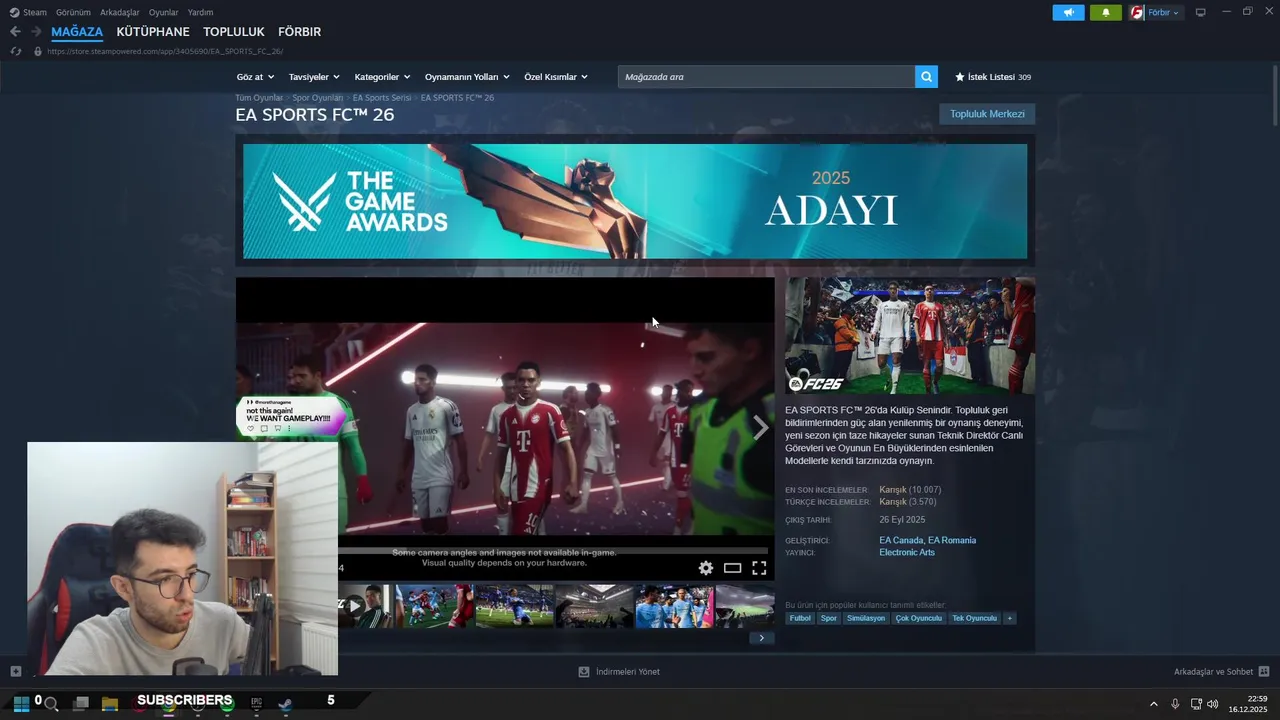Toggle theater mode on the video
1280x720 pixels.
pos(732,568)
